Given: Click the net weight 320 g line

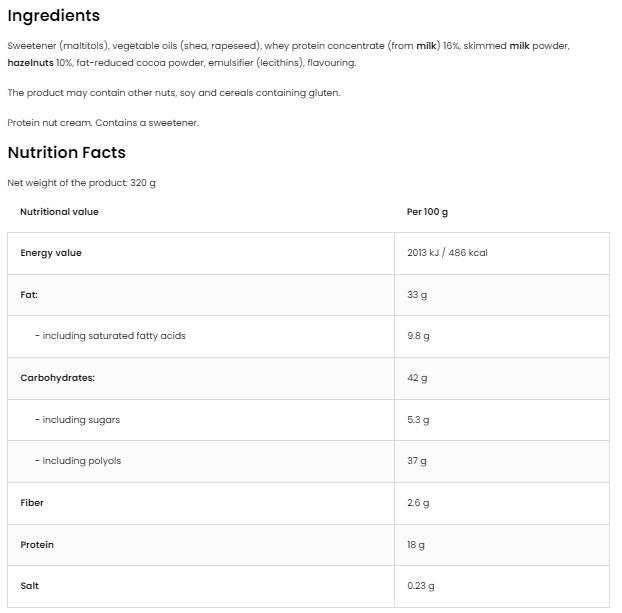Looking at the screenshot, I should pos(81,182).
